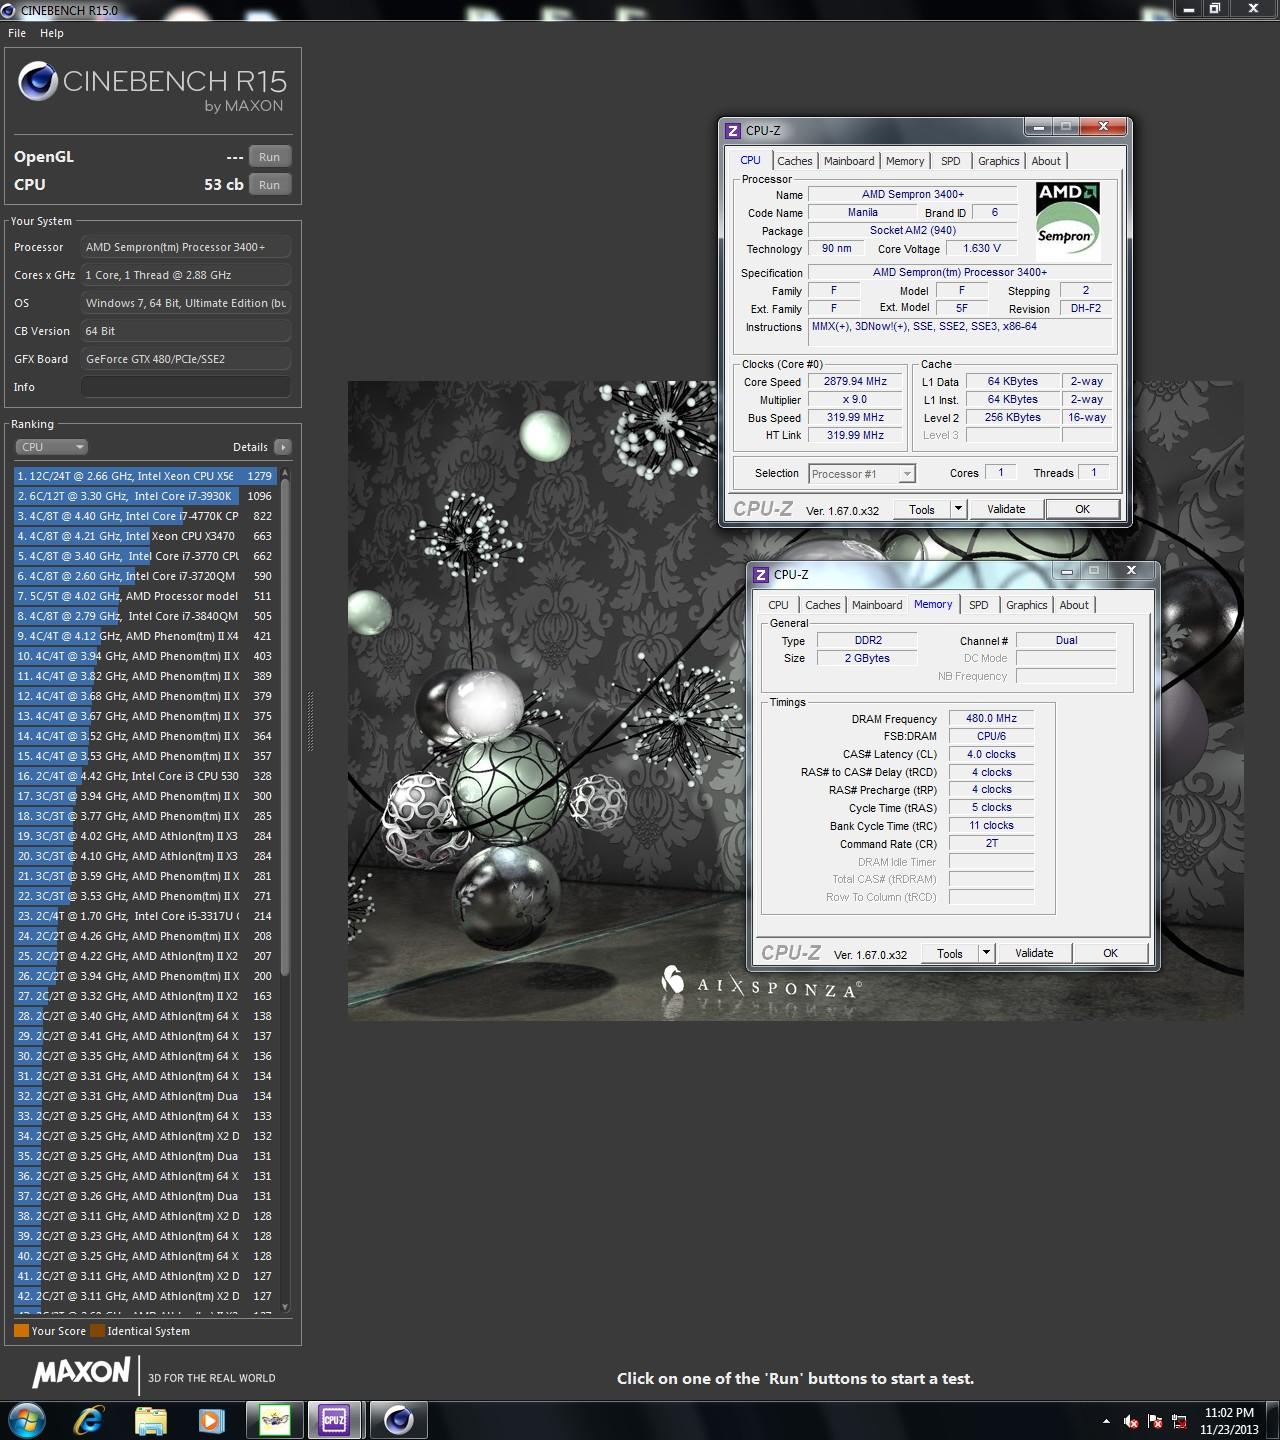Open the CPU ranking type dropdown

(52, 447)
